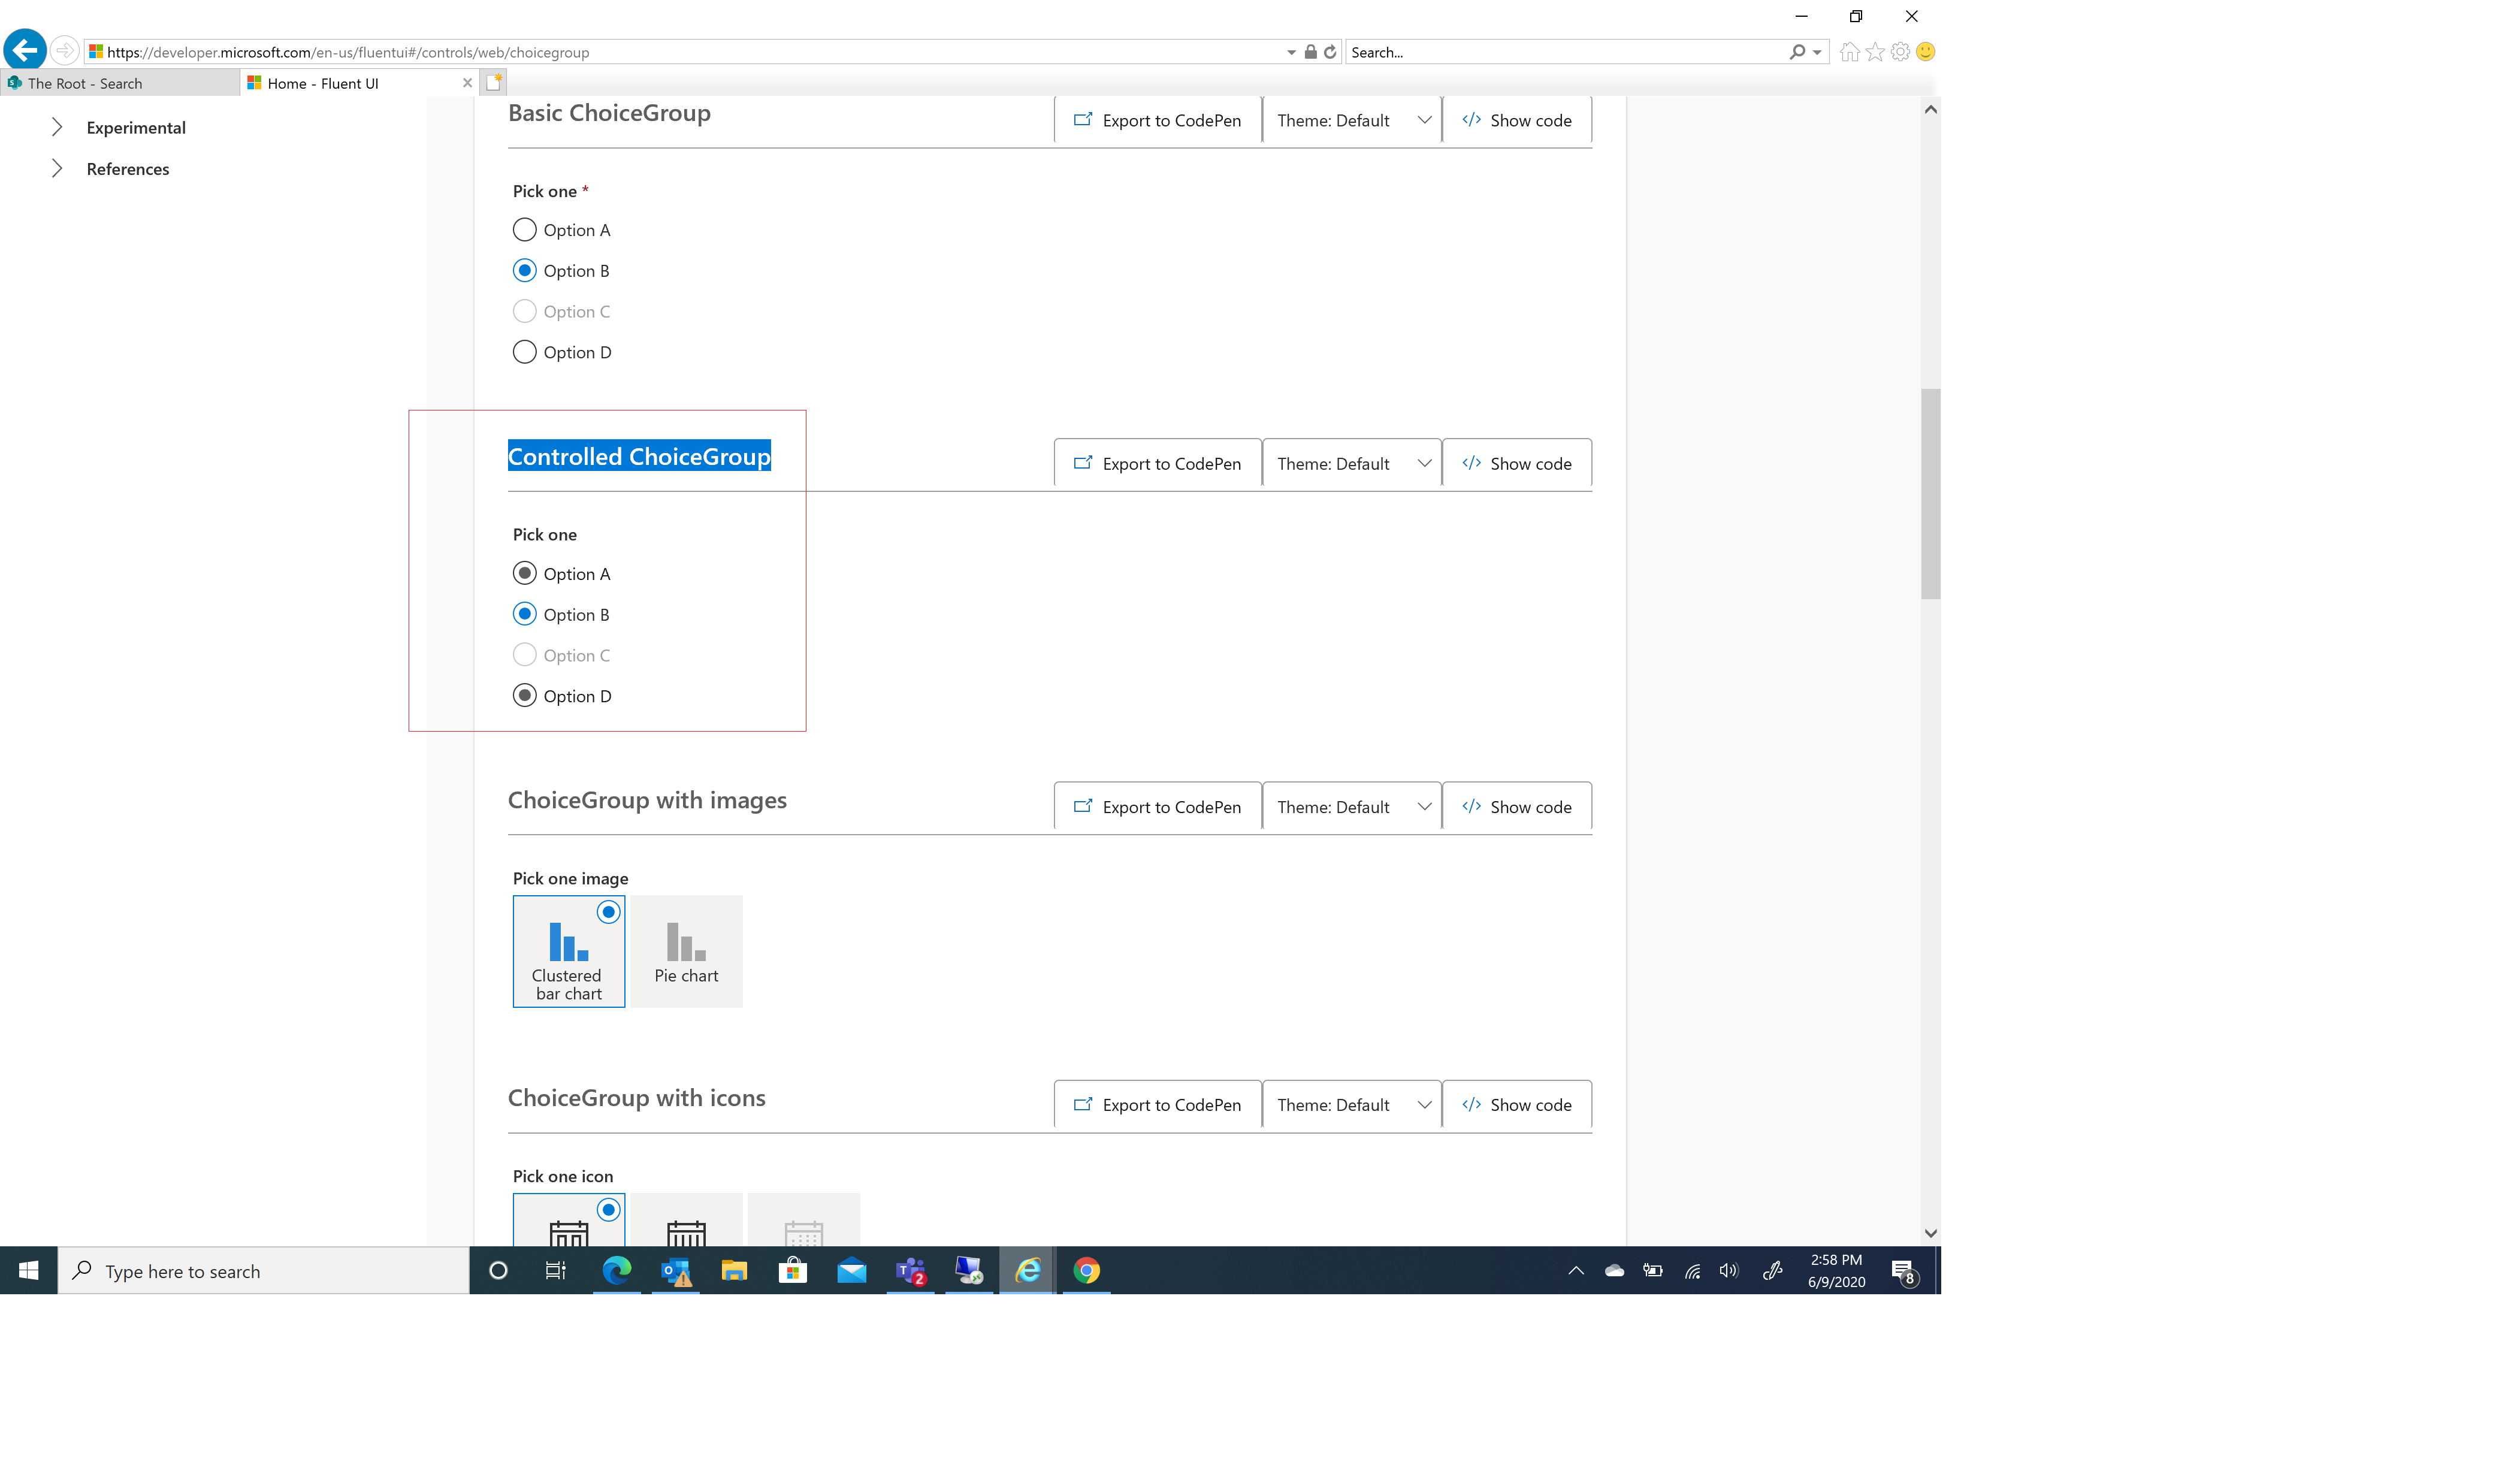
Task: Click the Windows Start button
Action: coord(28,1271)
